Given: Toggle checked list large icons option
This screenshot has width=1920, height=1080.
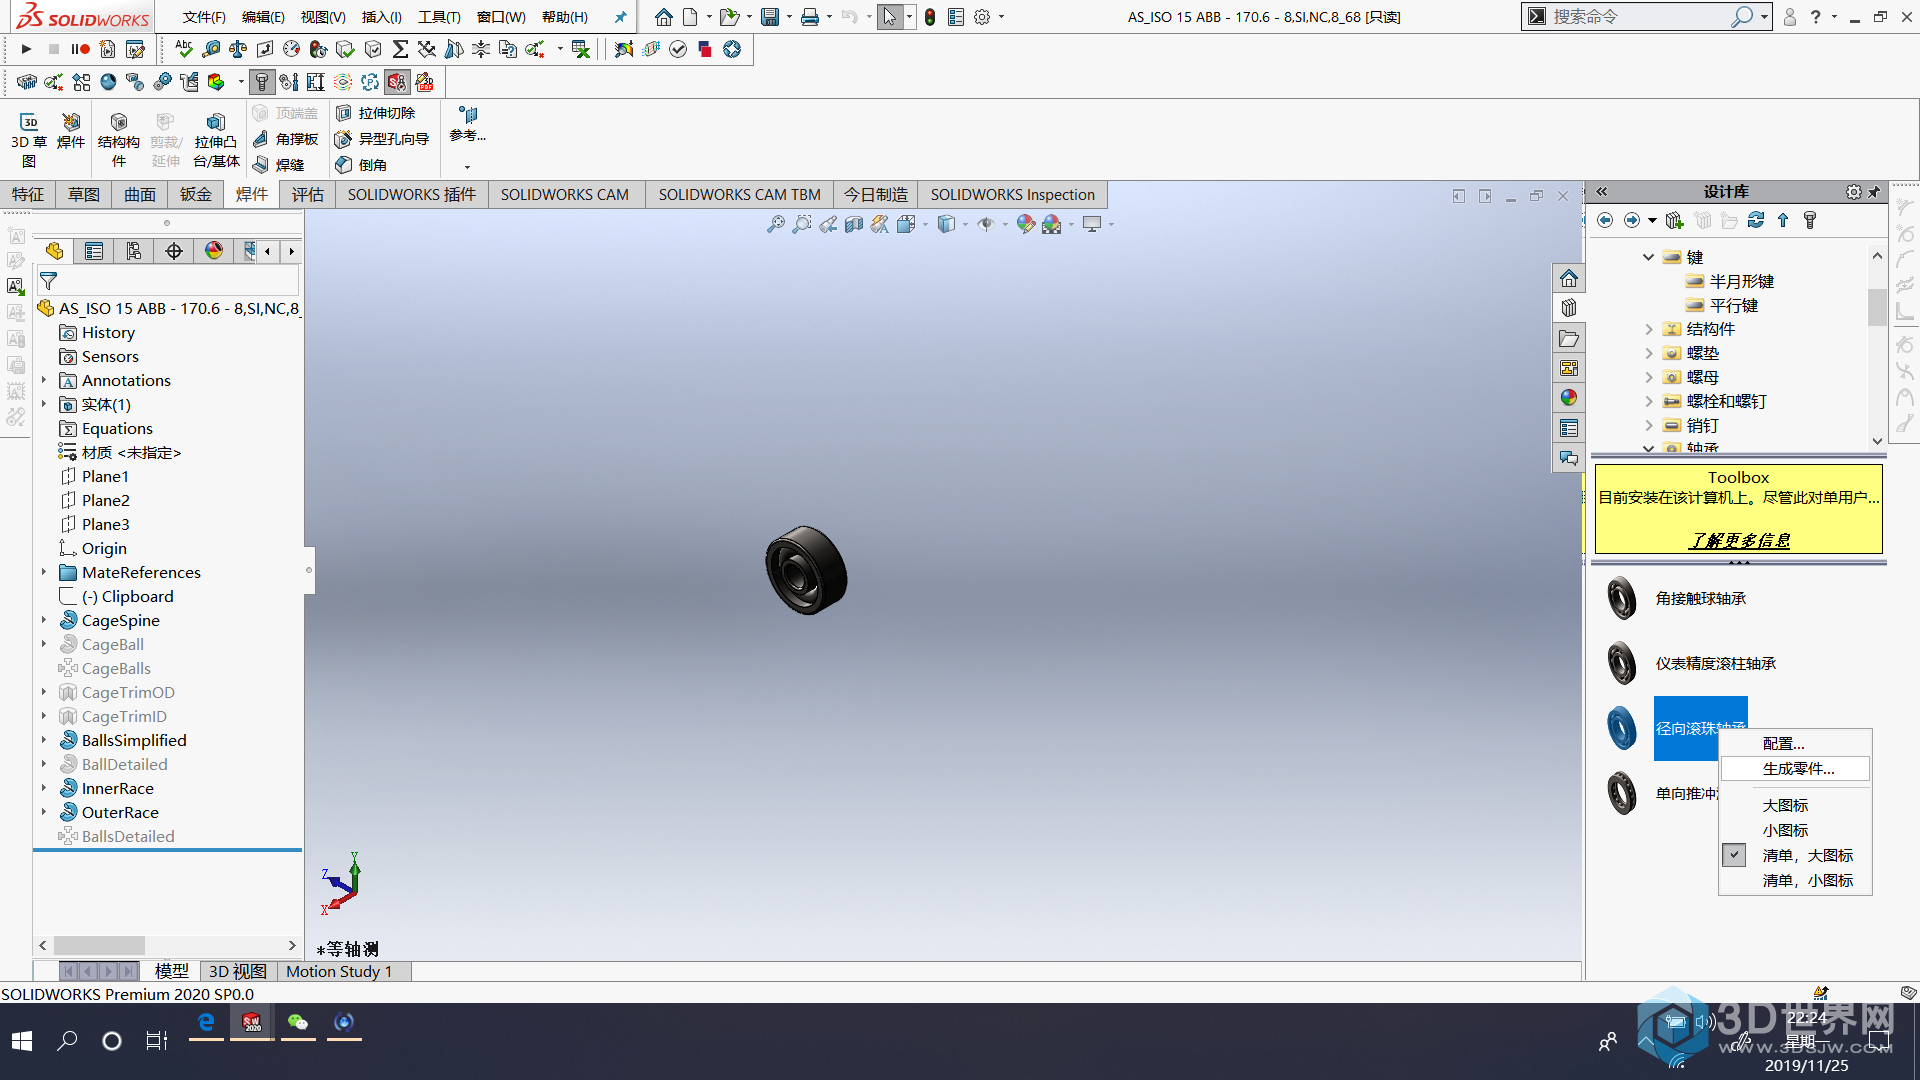Looking at the screenshot, I should 1795,855.
